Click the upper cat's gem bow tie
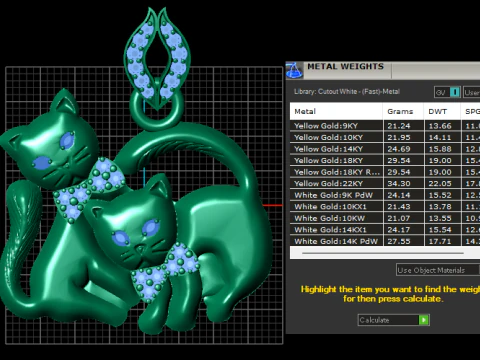The height and width of the screenshot is (360, 480). (89, 189)
